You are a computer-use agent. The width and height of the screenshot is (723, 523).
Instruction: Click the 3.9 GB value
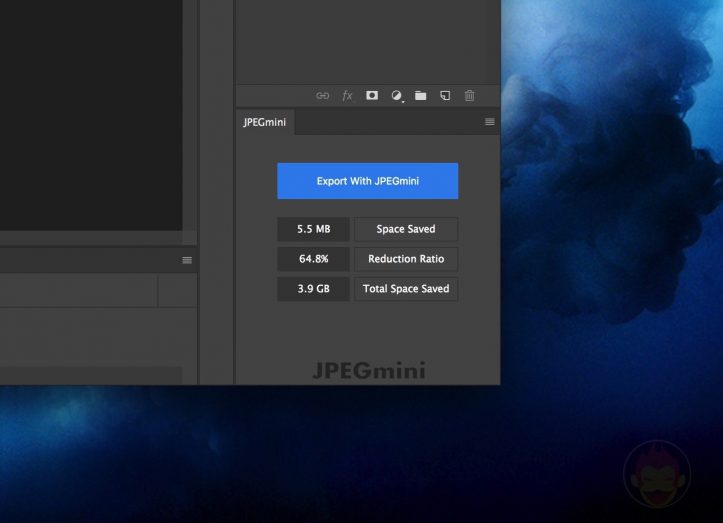[314, 289]
